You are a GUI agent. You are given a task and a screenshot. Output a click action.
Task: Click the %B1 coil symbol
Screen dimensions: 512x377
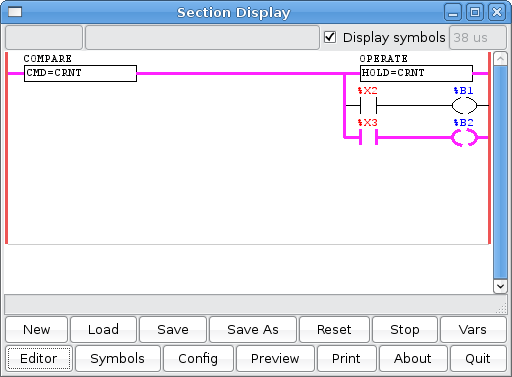coord(464,106)
